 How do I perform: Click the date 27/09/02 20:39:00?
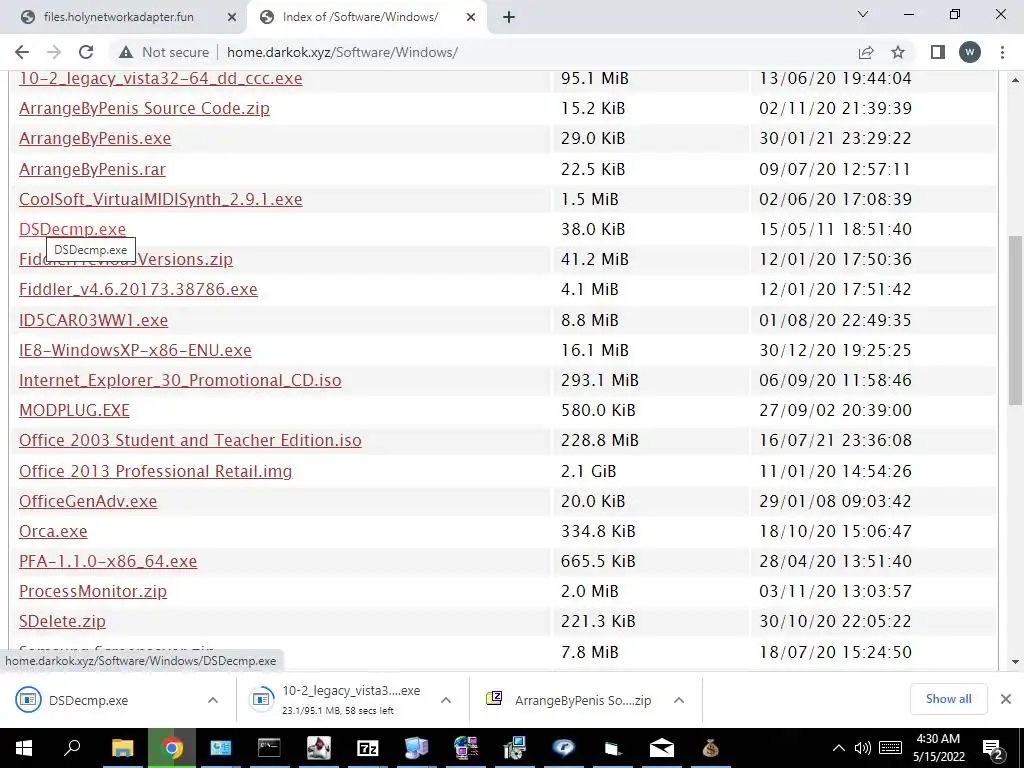pos(835,410)
